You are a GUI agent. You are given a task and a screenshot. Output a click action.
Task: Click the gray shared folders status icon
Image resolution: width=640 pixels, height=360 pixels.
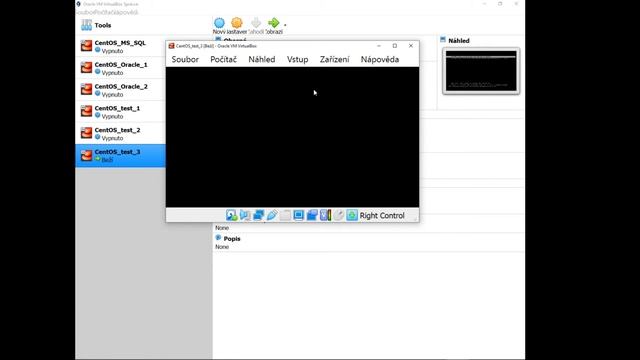285,215
